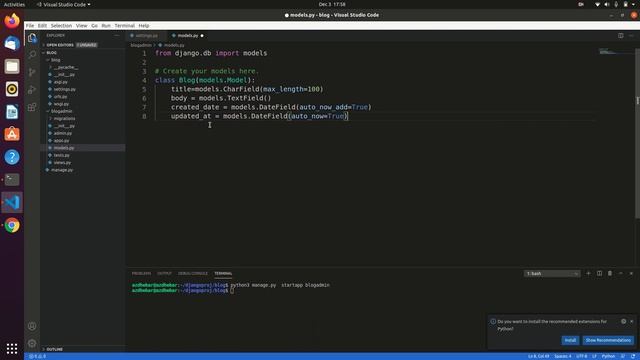This screenshot has height=360, width=640.
Task: Open the Source Control view
Action: [32, 72]
